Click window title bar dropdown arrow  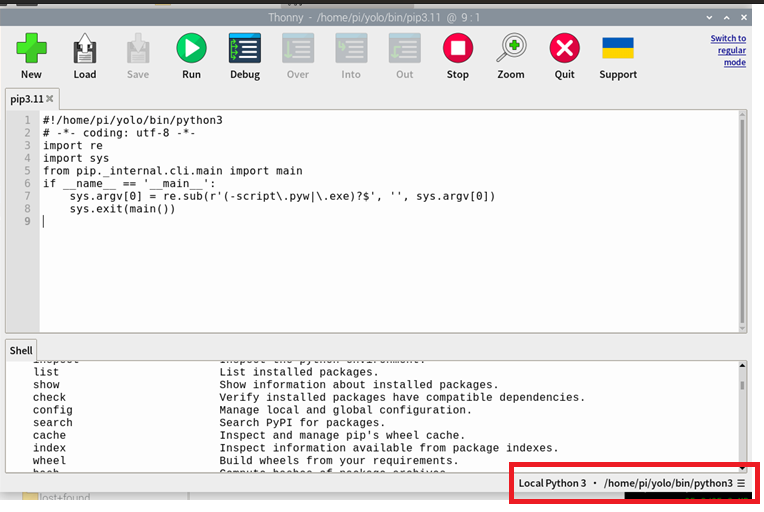[709, 18]
